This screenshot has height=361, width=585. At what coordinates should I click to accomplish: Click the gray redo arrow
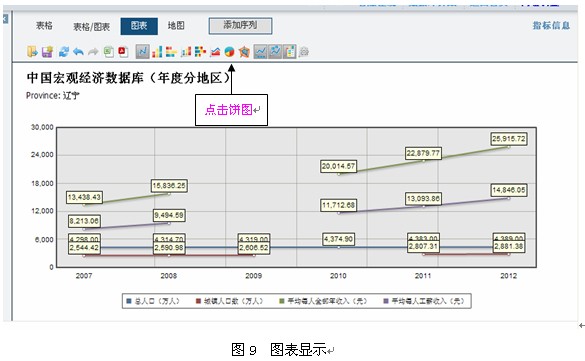pyautogui.click(x=93, y=51)
